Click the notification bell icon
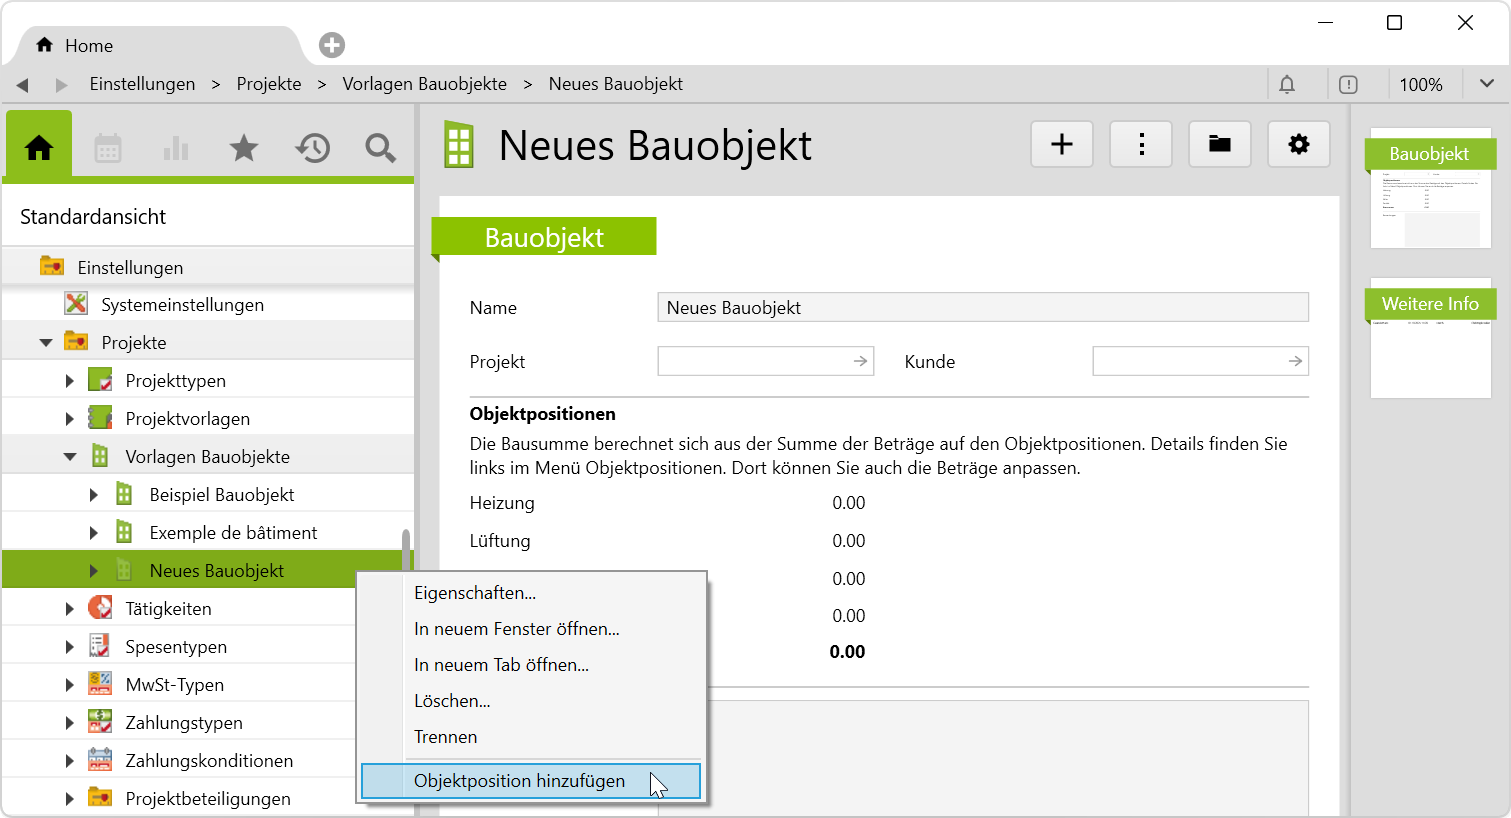 [1287, 85]
